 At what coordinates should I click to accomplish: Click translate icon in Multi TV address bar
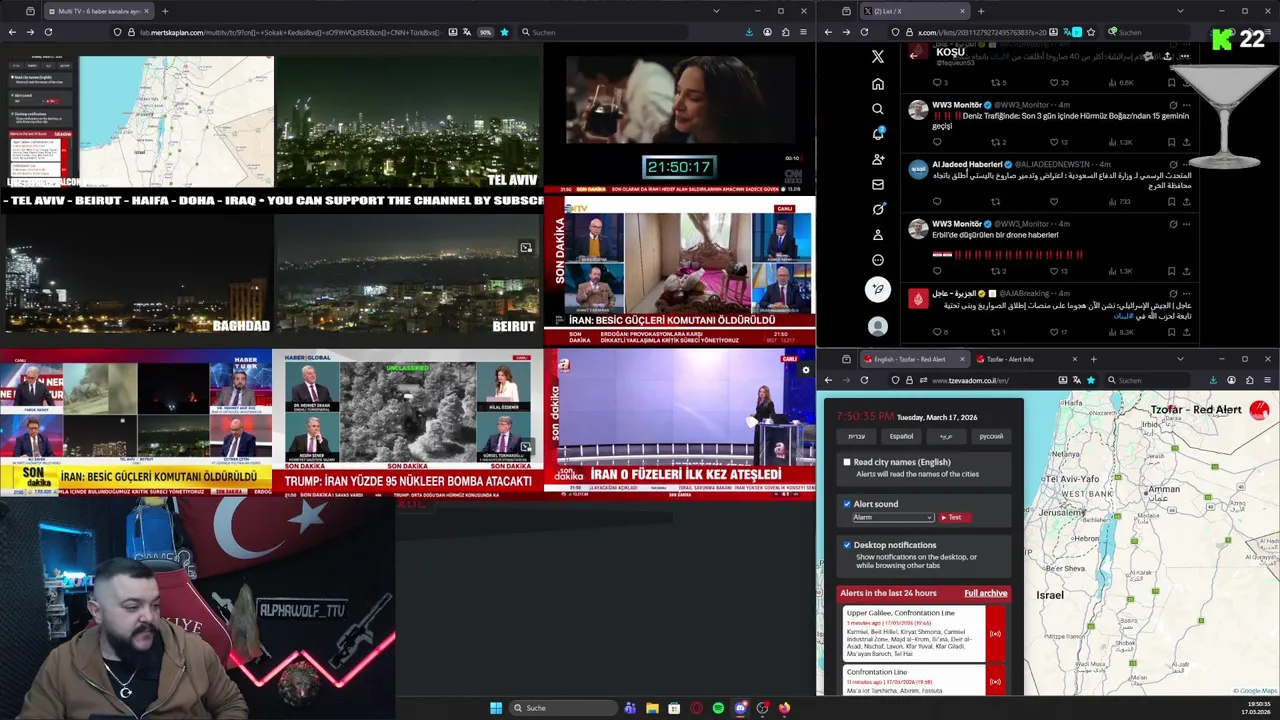pyautogui.click(x=469, y=32)
